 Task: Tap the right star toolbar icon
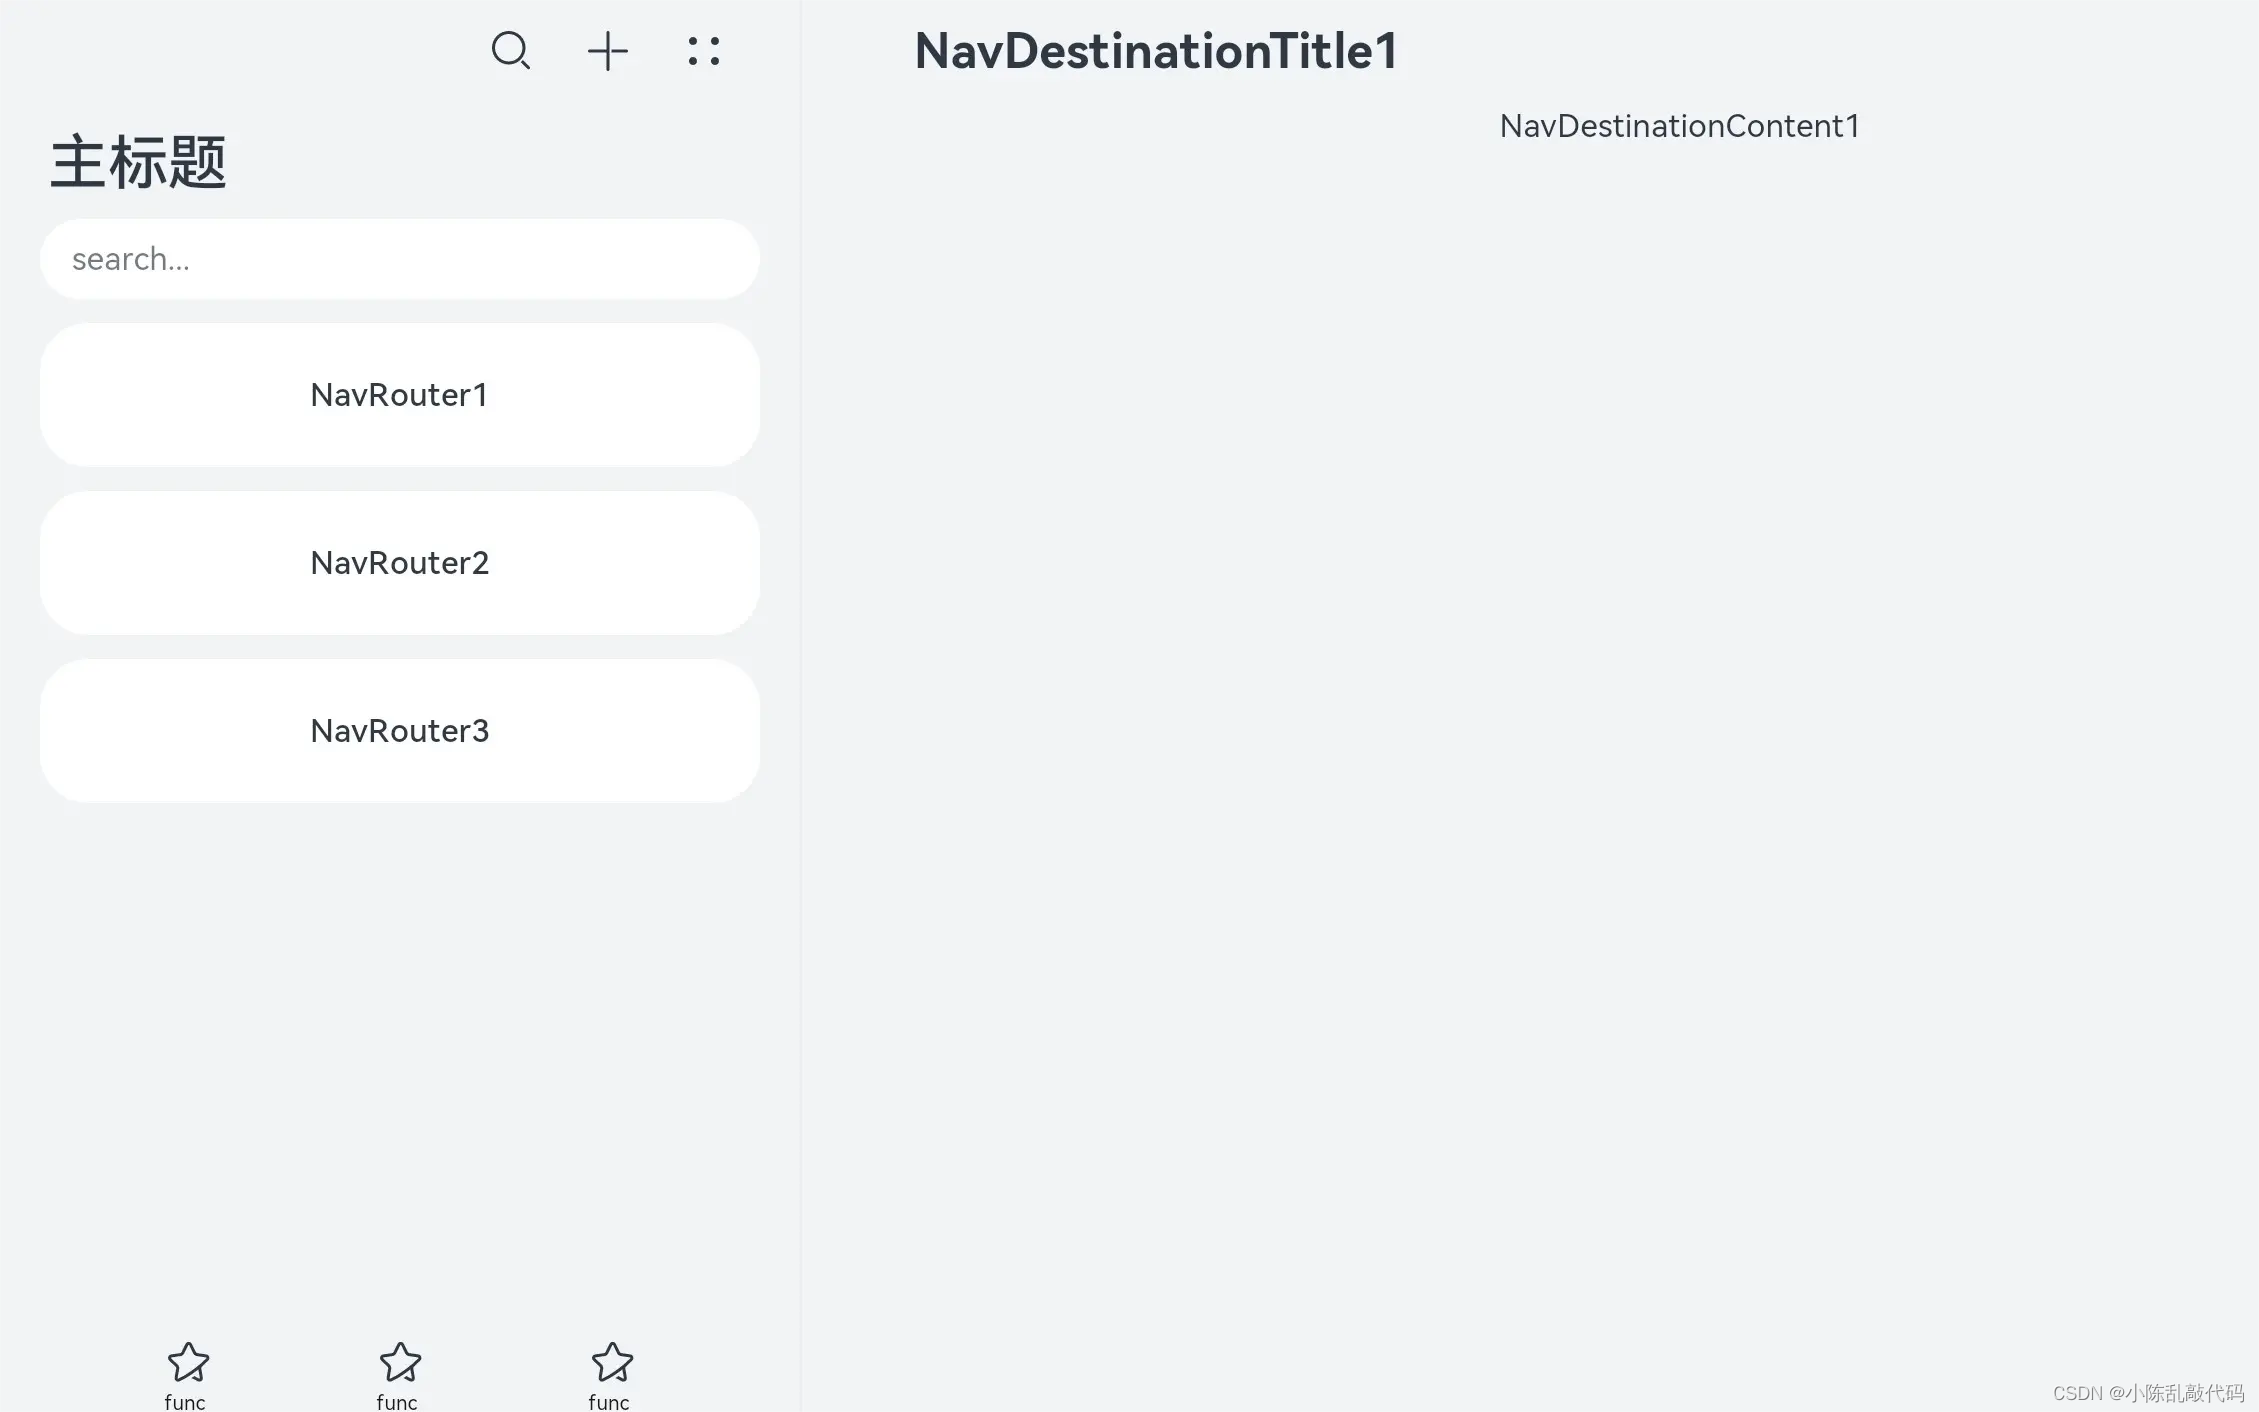click(x=612, y=1362)
